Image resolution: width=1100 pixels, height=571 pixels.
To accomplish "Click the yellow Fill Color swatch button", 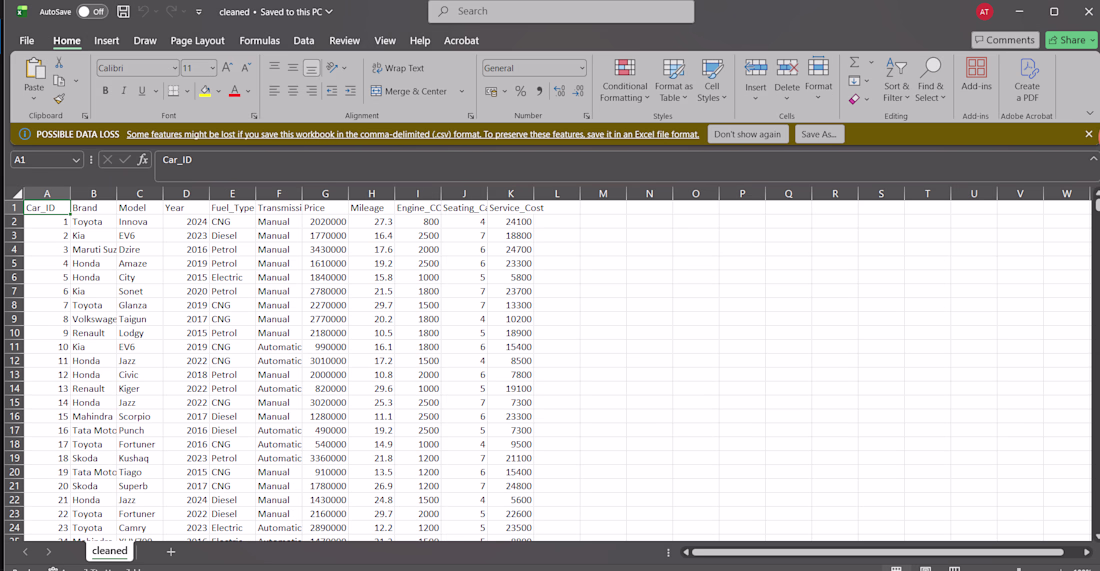I will pyautogui.click(x=205, y=91).
